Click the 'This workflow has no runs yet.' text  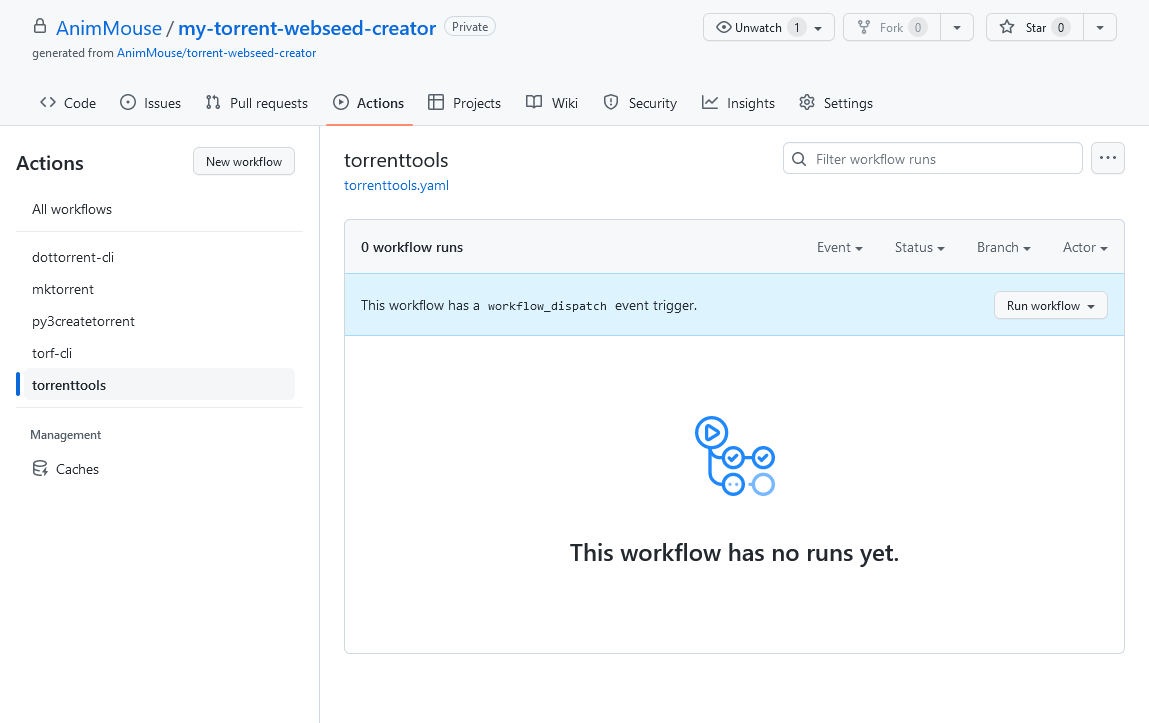tap(734, 553)
